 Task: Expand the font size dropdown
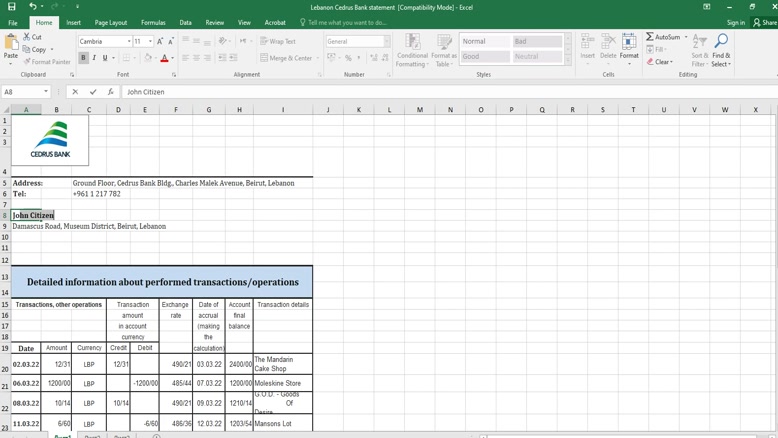pos(150,42)
